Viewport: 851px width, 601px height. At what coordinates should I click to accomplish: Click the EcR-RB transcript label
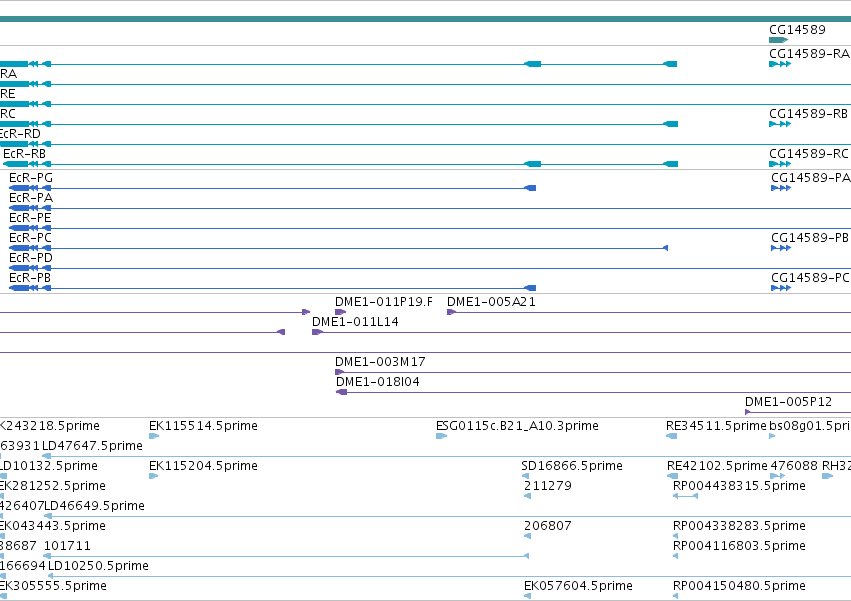click(x=24, y=154)
